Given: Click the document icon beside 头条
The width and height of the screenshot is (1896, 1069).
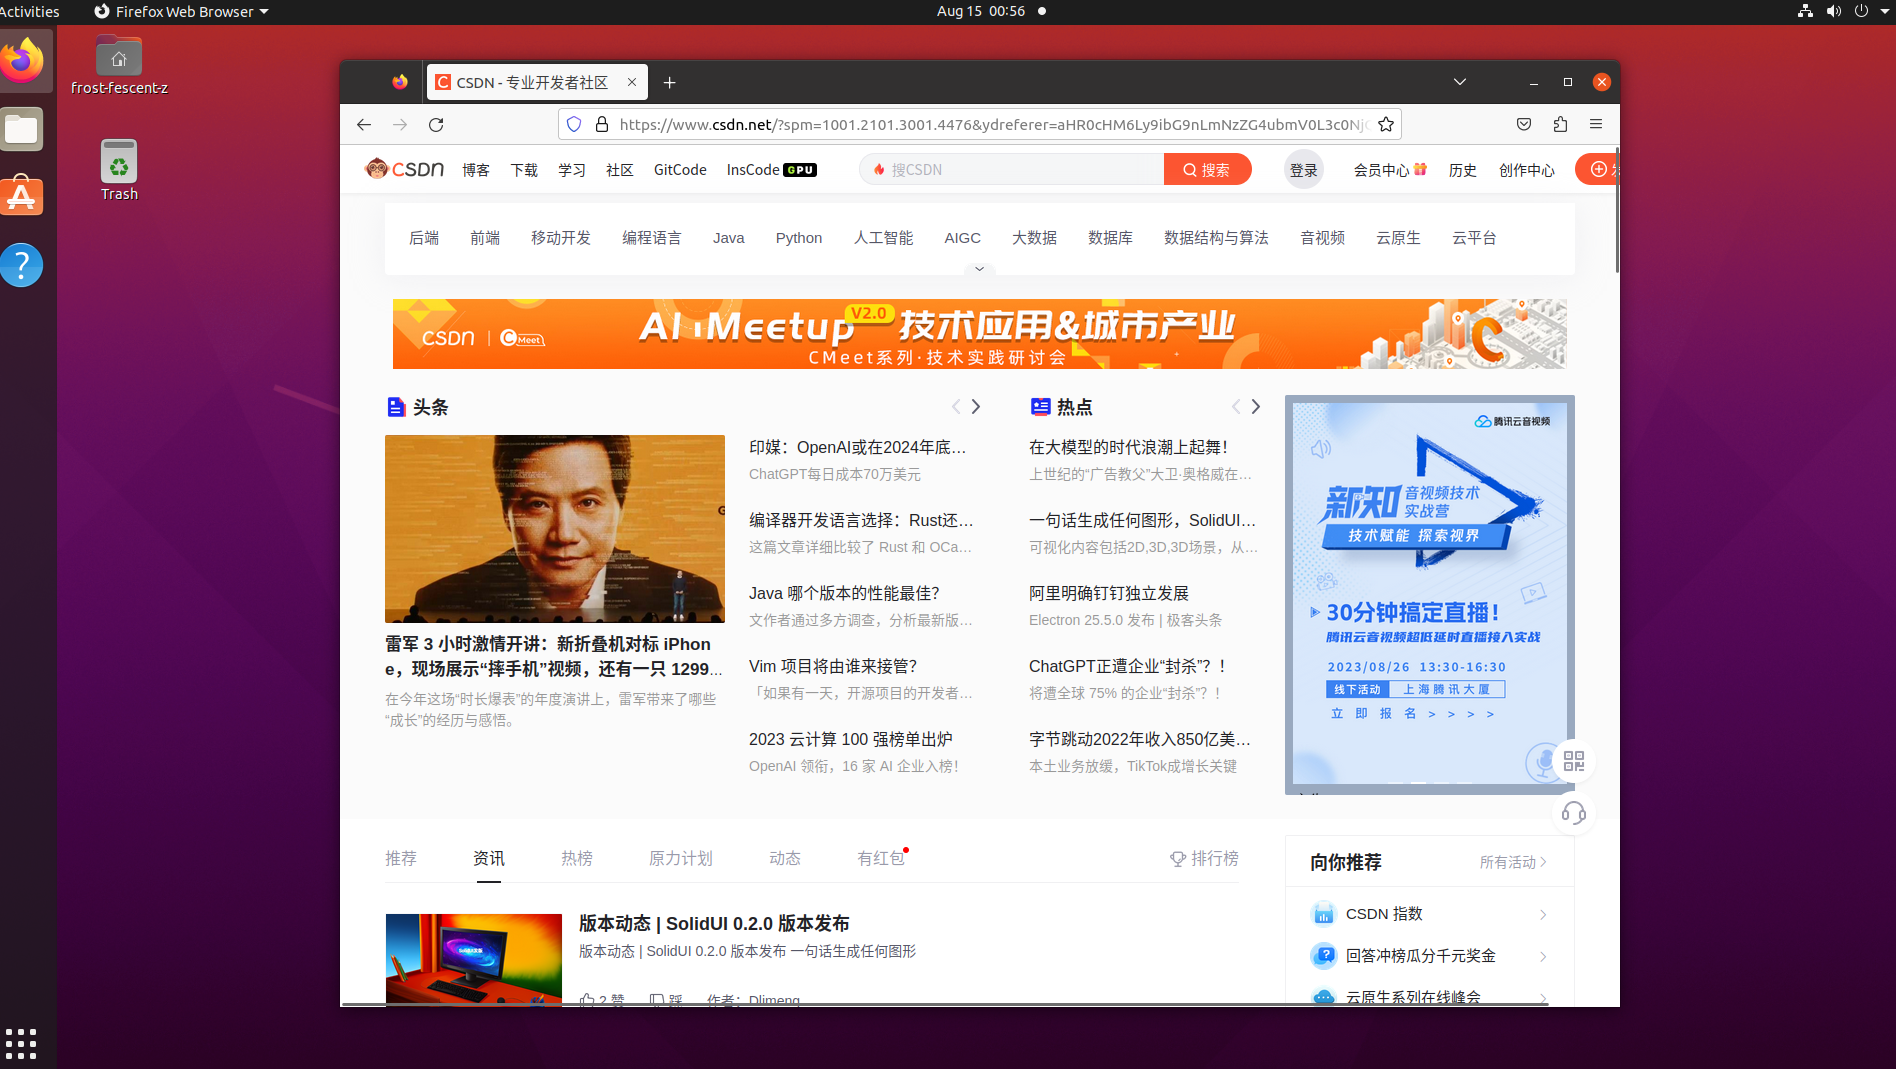Looking at the screenshot, I should coord(396,406).
